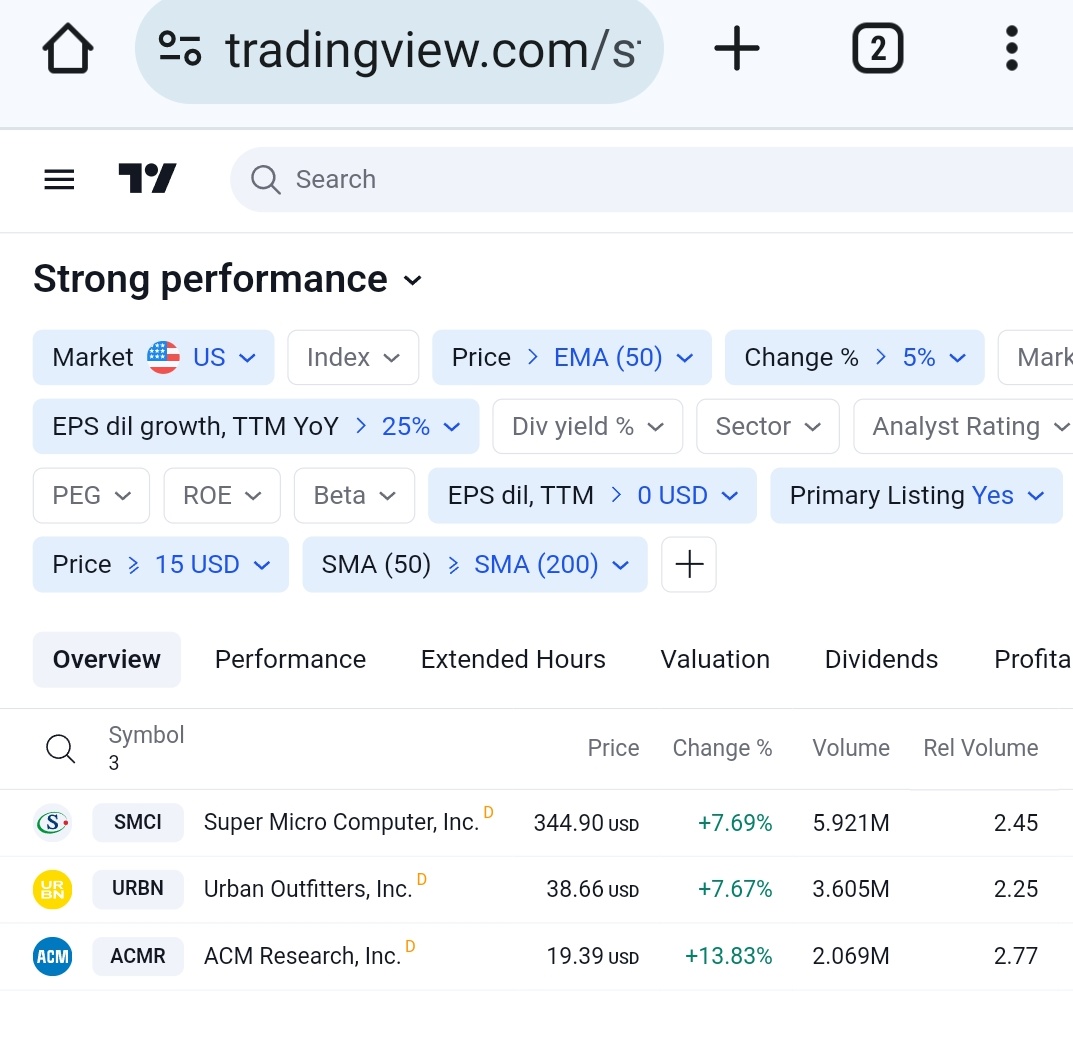Open Primary Listing Yes filter
The width and height of the screenshot is (1073, 1041).
pos(917,496)
